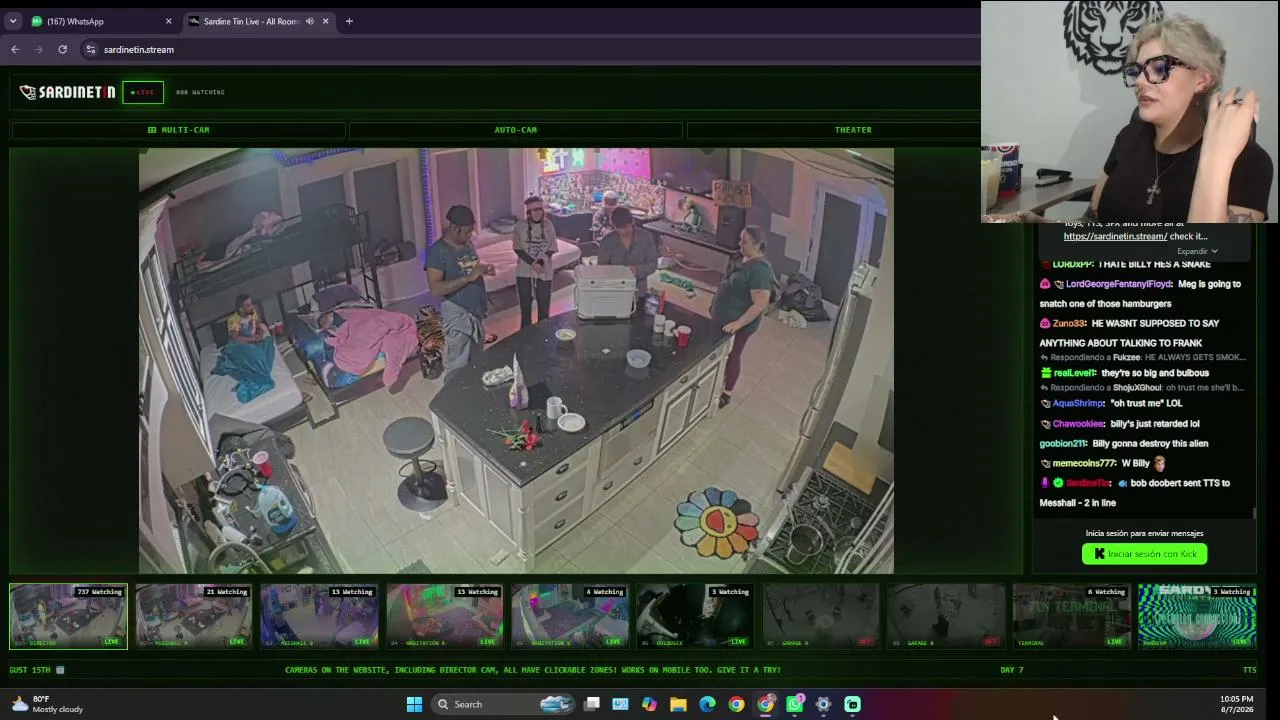Image resolution: width=1280 pixels, height=720 pixels.
Task: Click username realLevel1 in chat
Action: click(1075, 373)
